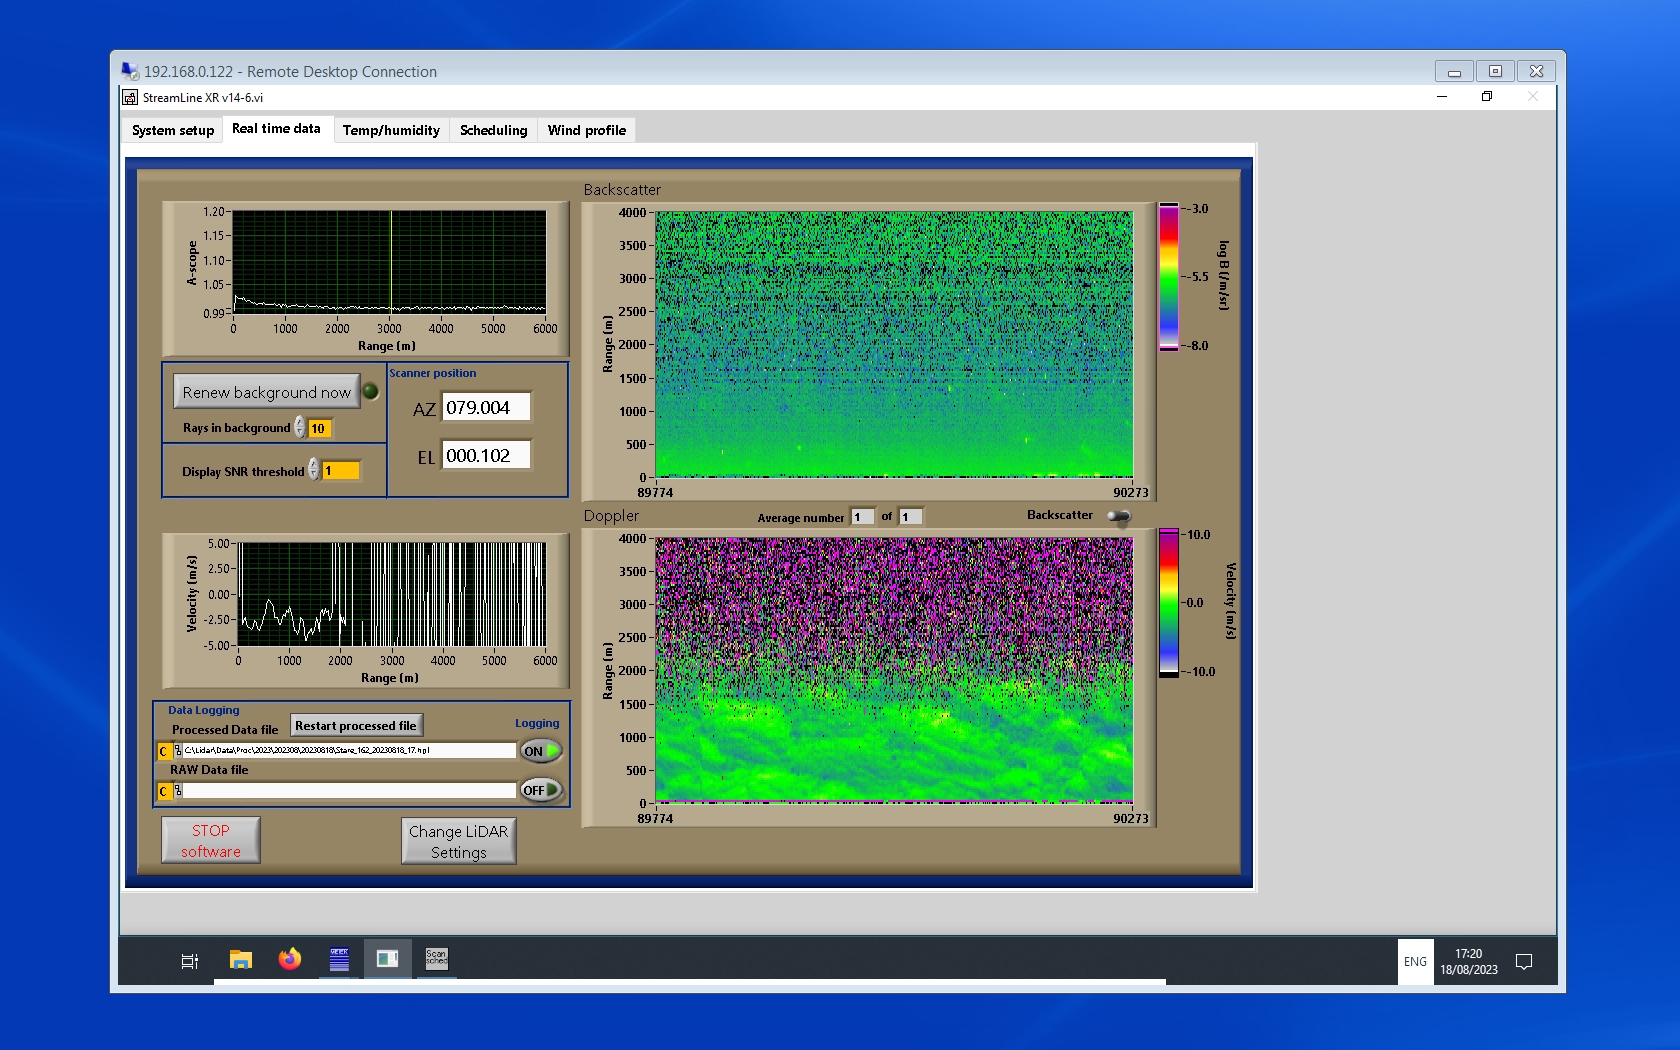This screenshot has width=1680, height=1050.
Task: Switch to the Wind profile tab
Action: [586, 130]
